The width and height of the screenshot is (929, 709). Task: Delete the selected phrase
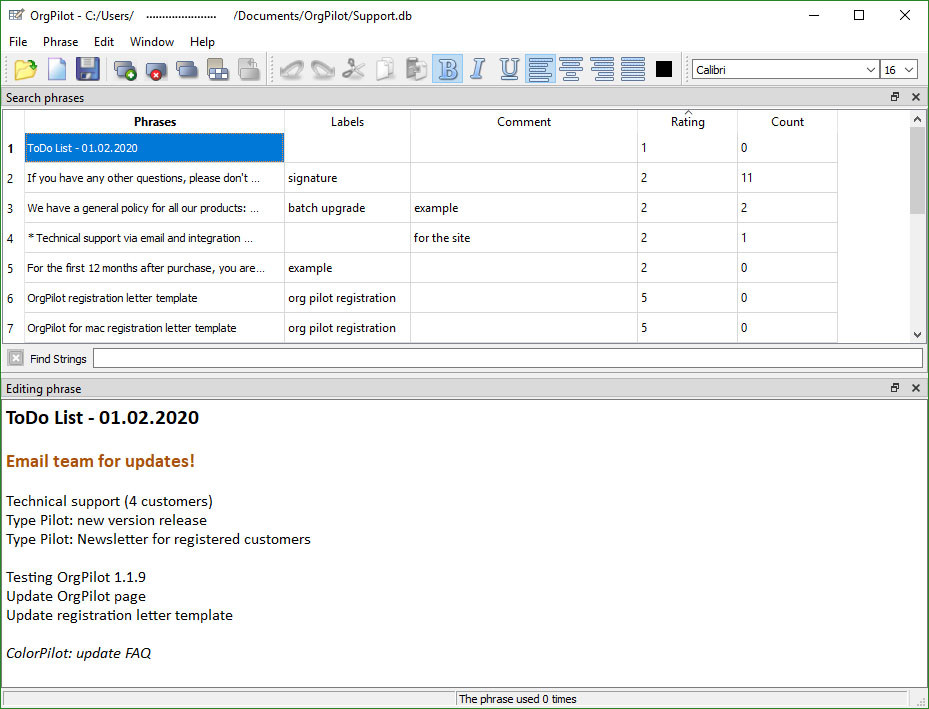coord(156,70)
